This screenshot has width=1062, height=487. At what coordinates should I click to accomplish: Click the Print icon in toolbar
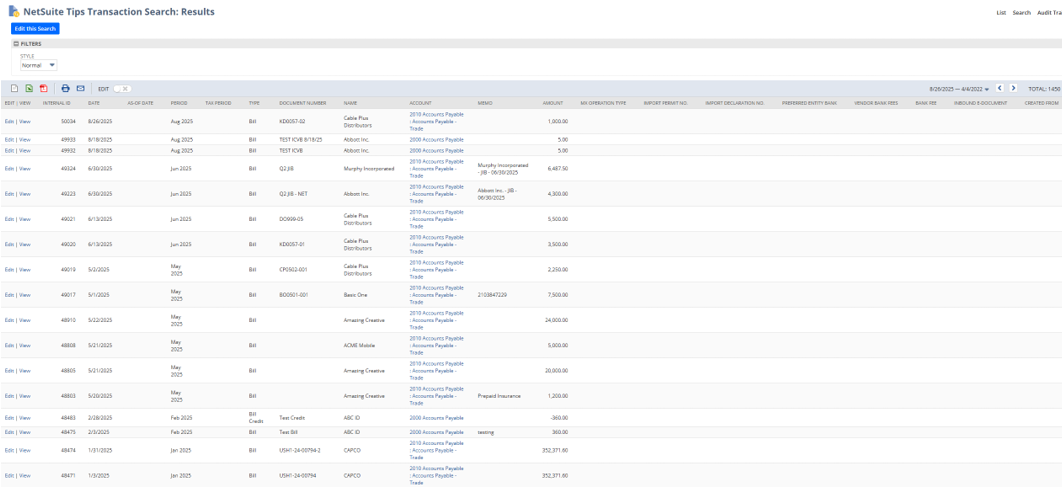(65, 88)
